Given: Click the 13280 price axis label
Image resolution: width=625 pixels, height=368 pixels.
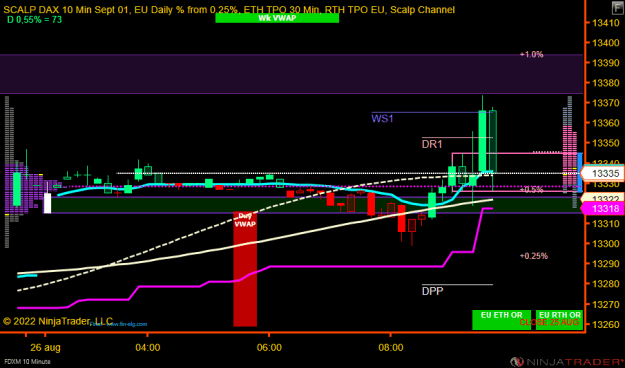Looking at the screenshot, I should 606,284.
